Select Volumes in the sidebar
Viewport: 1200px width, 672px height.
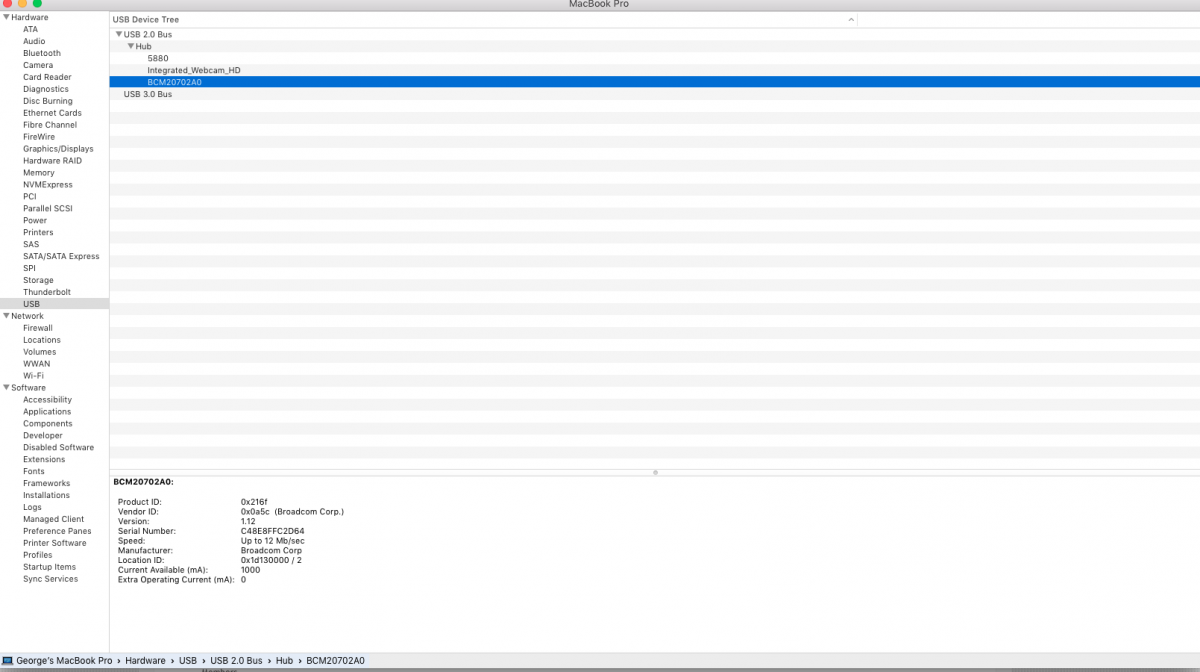pos(40,352)
